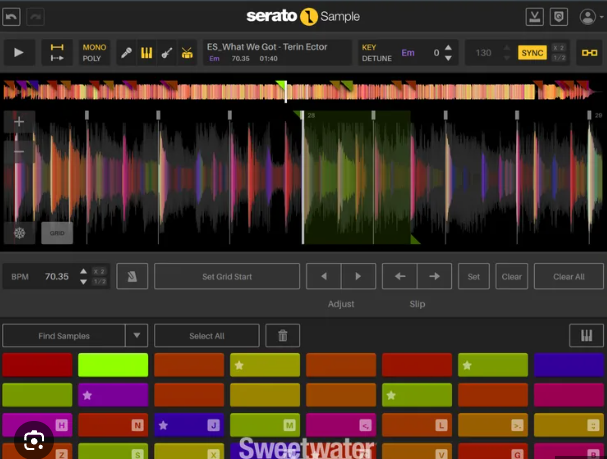The height and width of the screenshot is (459, 607).
Task: Double project tempo with top x2 button
Action: tap(559, 48)
